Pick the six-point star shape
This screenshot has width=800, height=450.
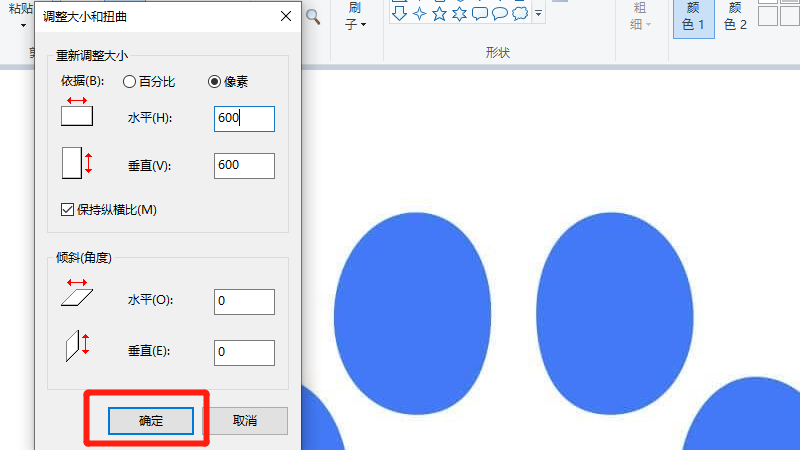(459, 14)
